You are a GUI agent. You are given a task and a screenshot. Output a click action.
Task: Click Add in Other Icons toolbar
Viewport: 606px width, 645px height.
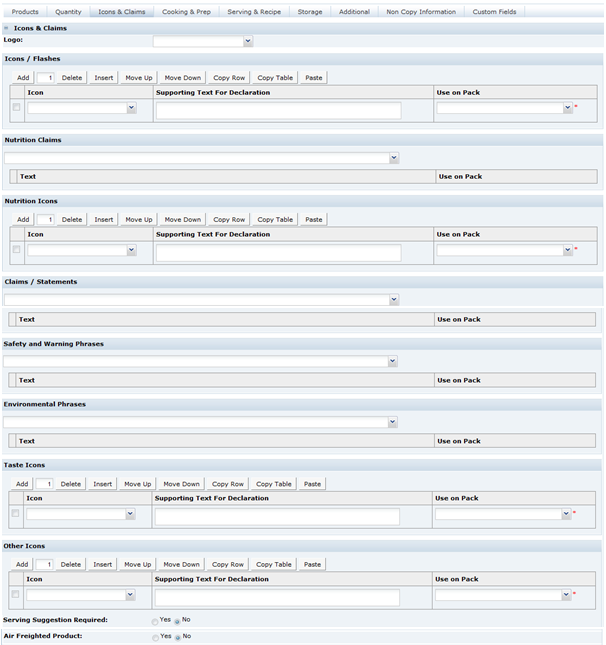click(x=22, y=565)
